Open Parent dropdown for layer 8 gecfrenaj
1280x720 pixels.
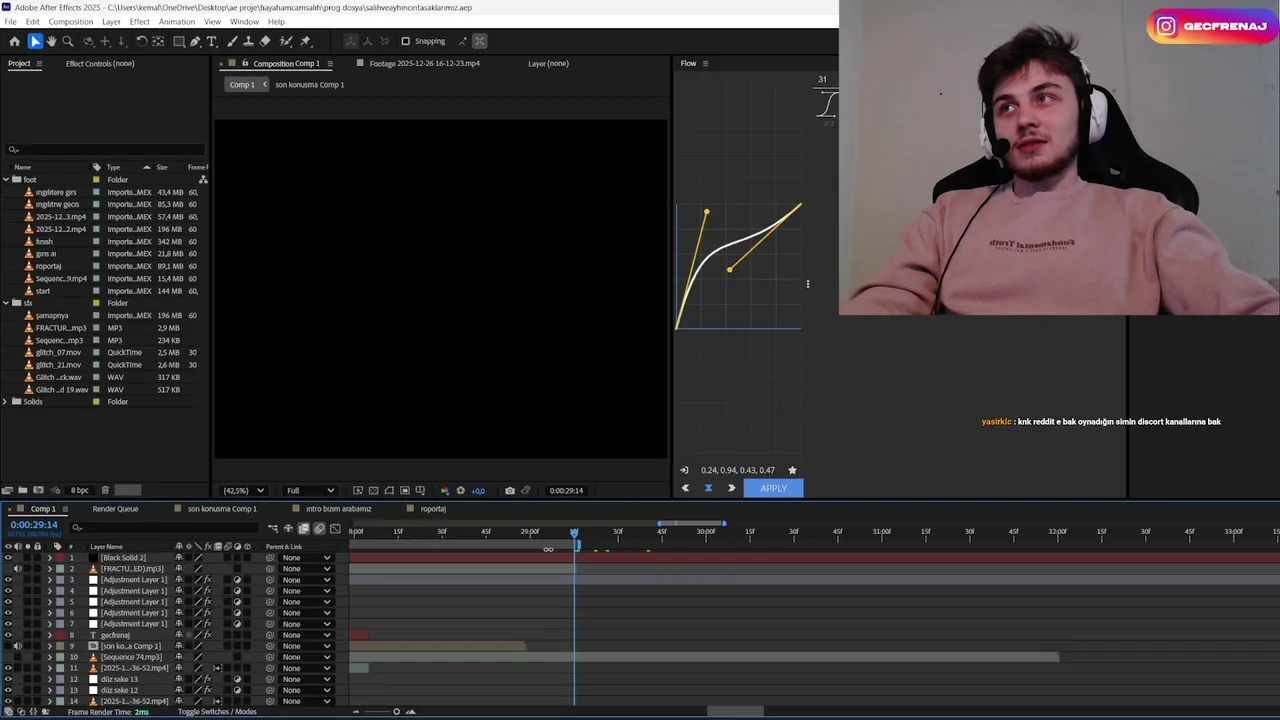[306, 635]
